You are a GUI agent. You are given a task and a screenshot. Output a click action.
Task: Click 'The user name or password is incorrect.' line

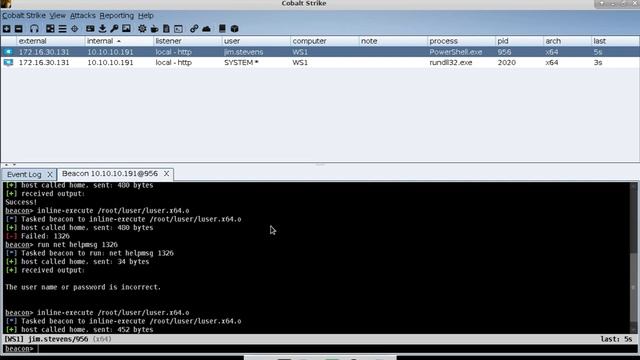[83, 287]
